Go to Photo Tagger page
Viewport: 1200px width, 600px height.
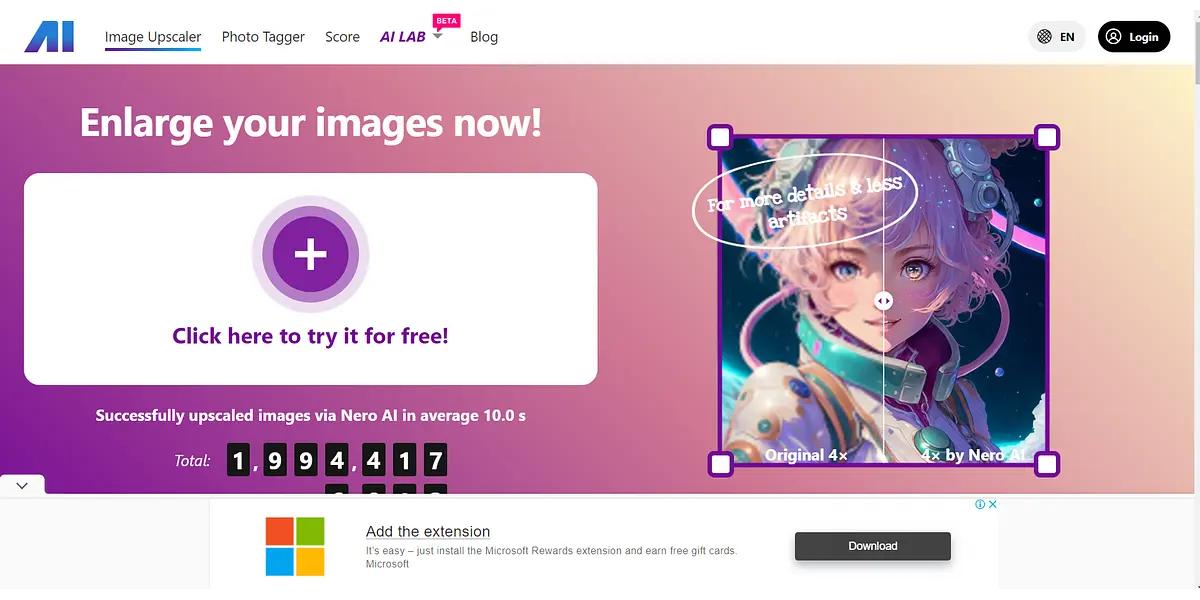coord(263,37)
